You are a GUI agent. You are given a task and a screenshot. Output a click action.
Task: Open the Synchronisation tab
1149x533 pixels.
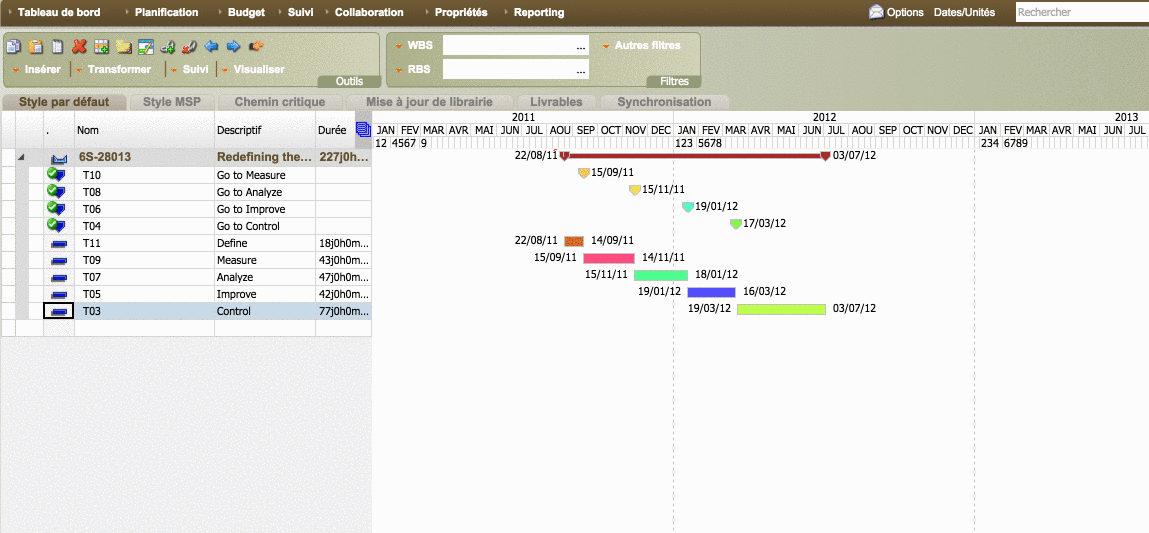pos(665,102)
